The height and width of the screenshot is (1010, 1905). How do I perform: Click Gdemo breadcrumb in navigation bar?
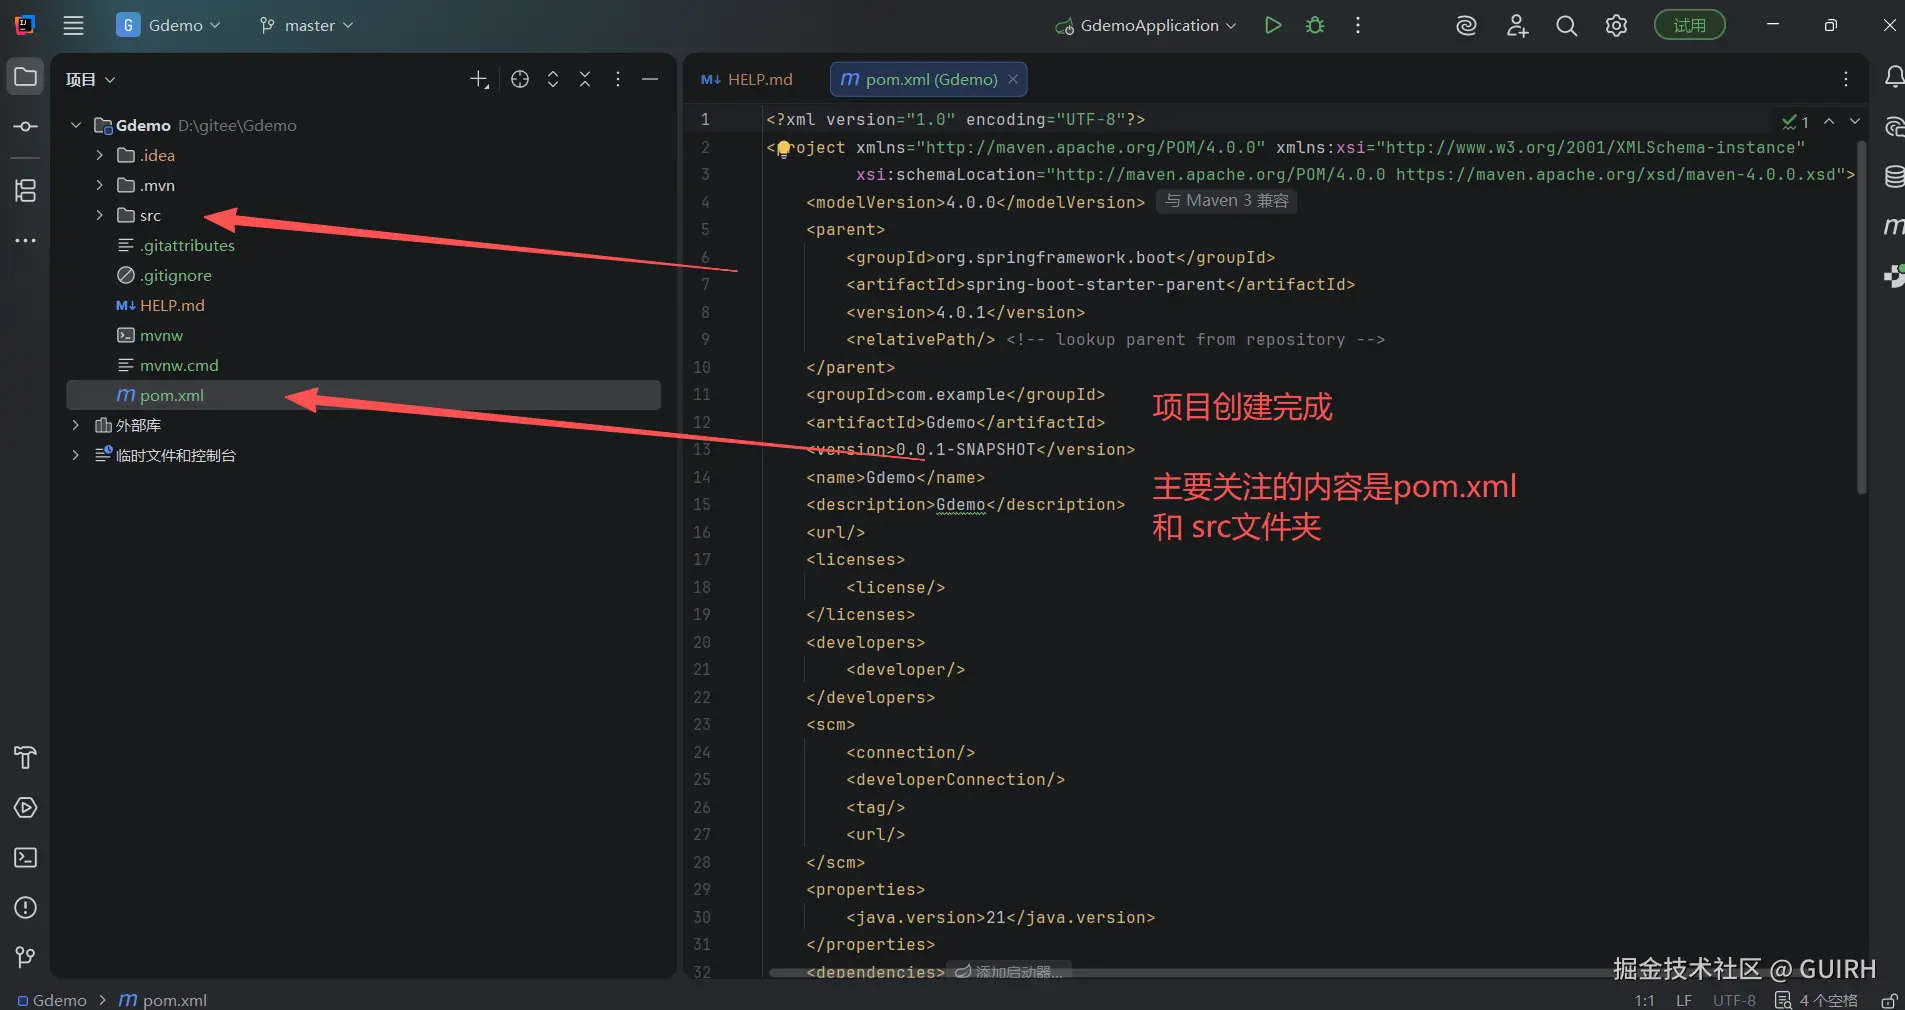(52, 1000)
